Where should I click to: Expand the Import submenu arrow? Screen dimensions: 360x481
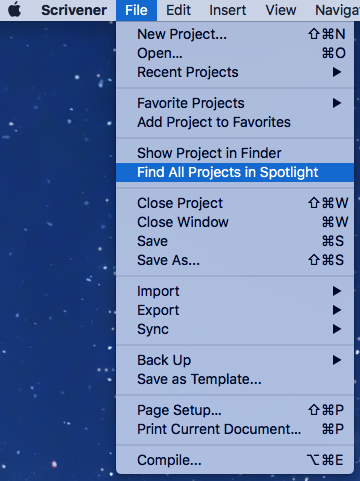click(337, 291)
